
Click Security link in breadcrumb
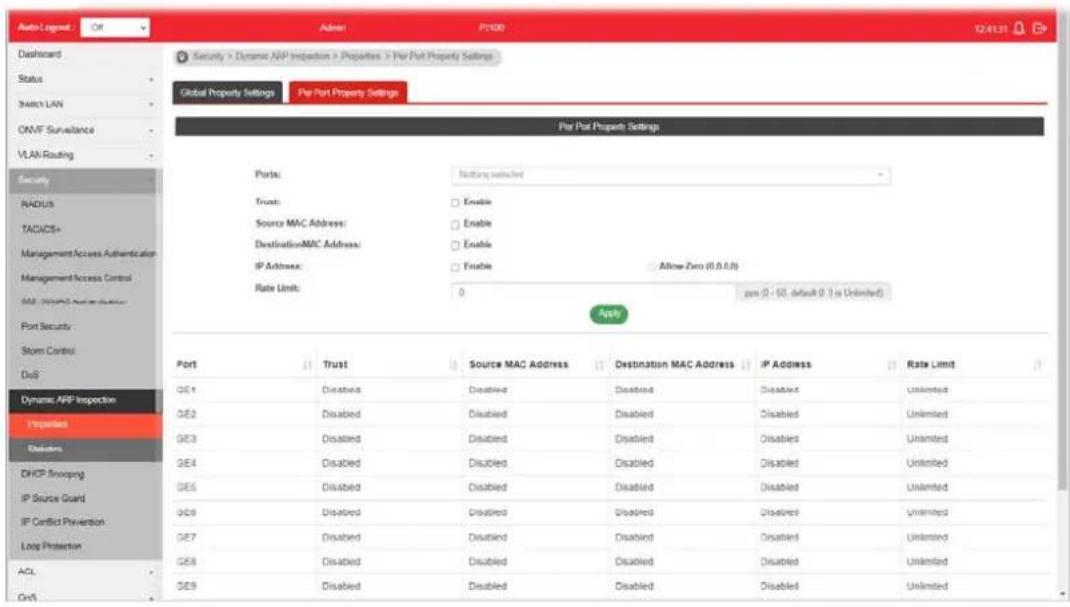coord(208,57)
